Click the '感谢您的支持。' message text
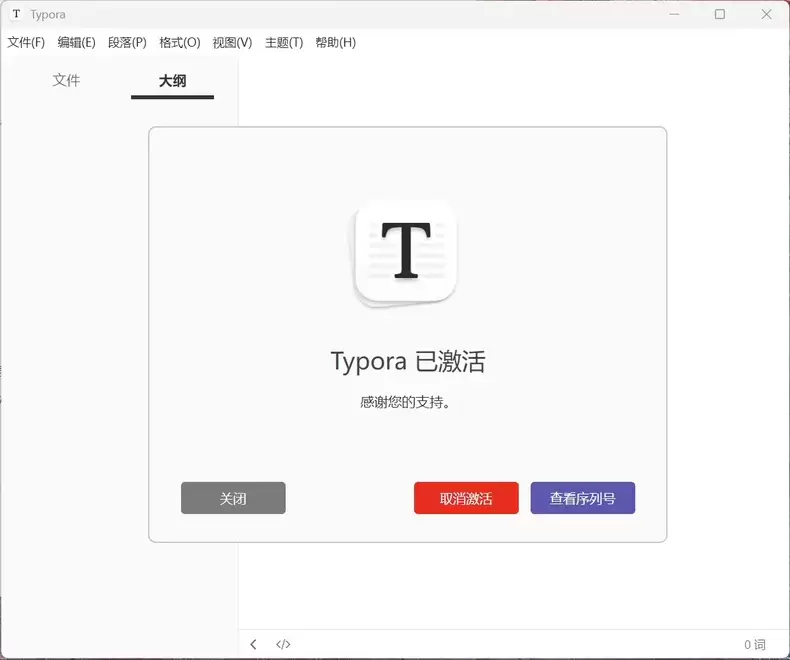The image size is (790, 660). coord(406,402)
